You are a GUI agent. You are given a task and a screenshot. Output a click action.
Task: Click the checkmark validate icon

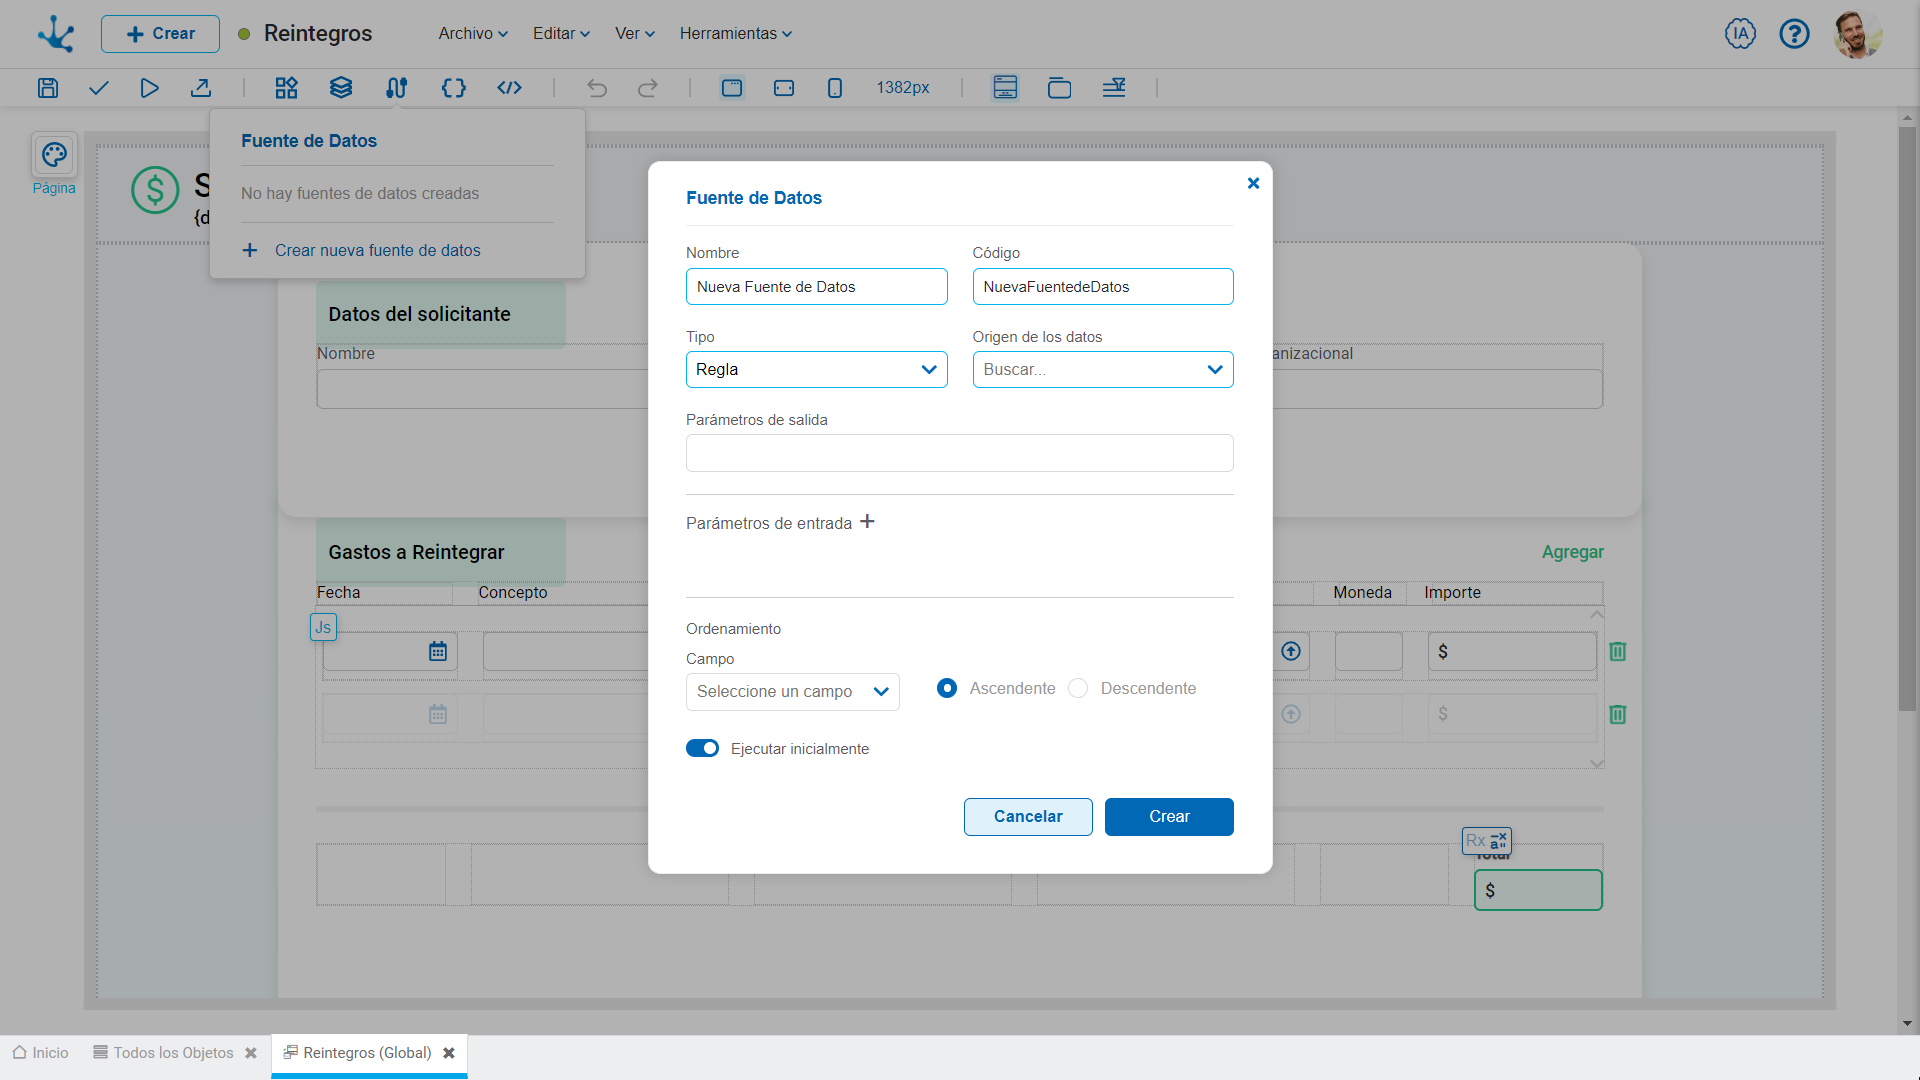98,88
